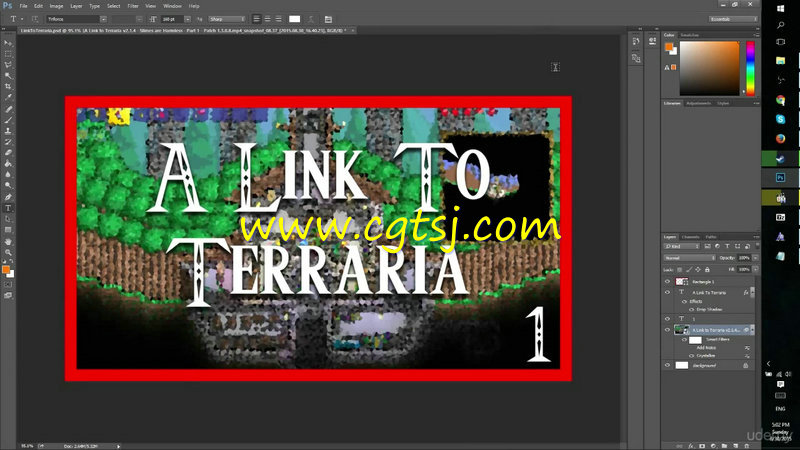
Task: Select the Magic Wand tool
Action: pyautogui.click(x=8, y=76)
